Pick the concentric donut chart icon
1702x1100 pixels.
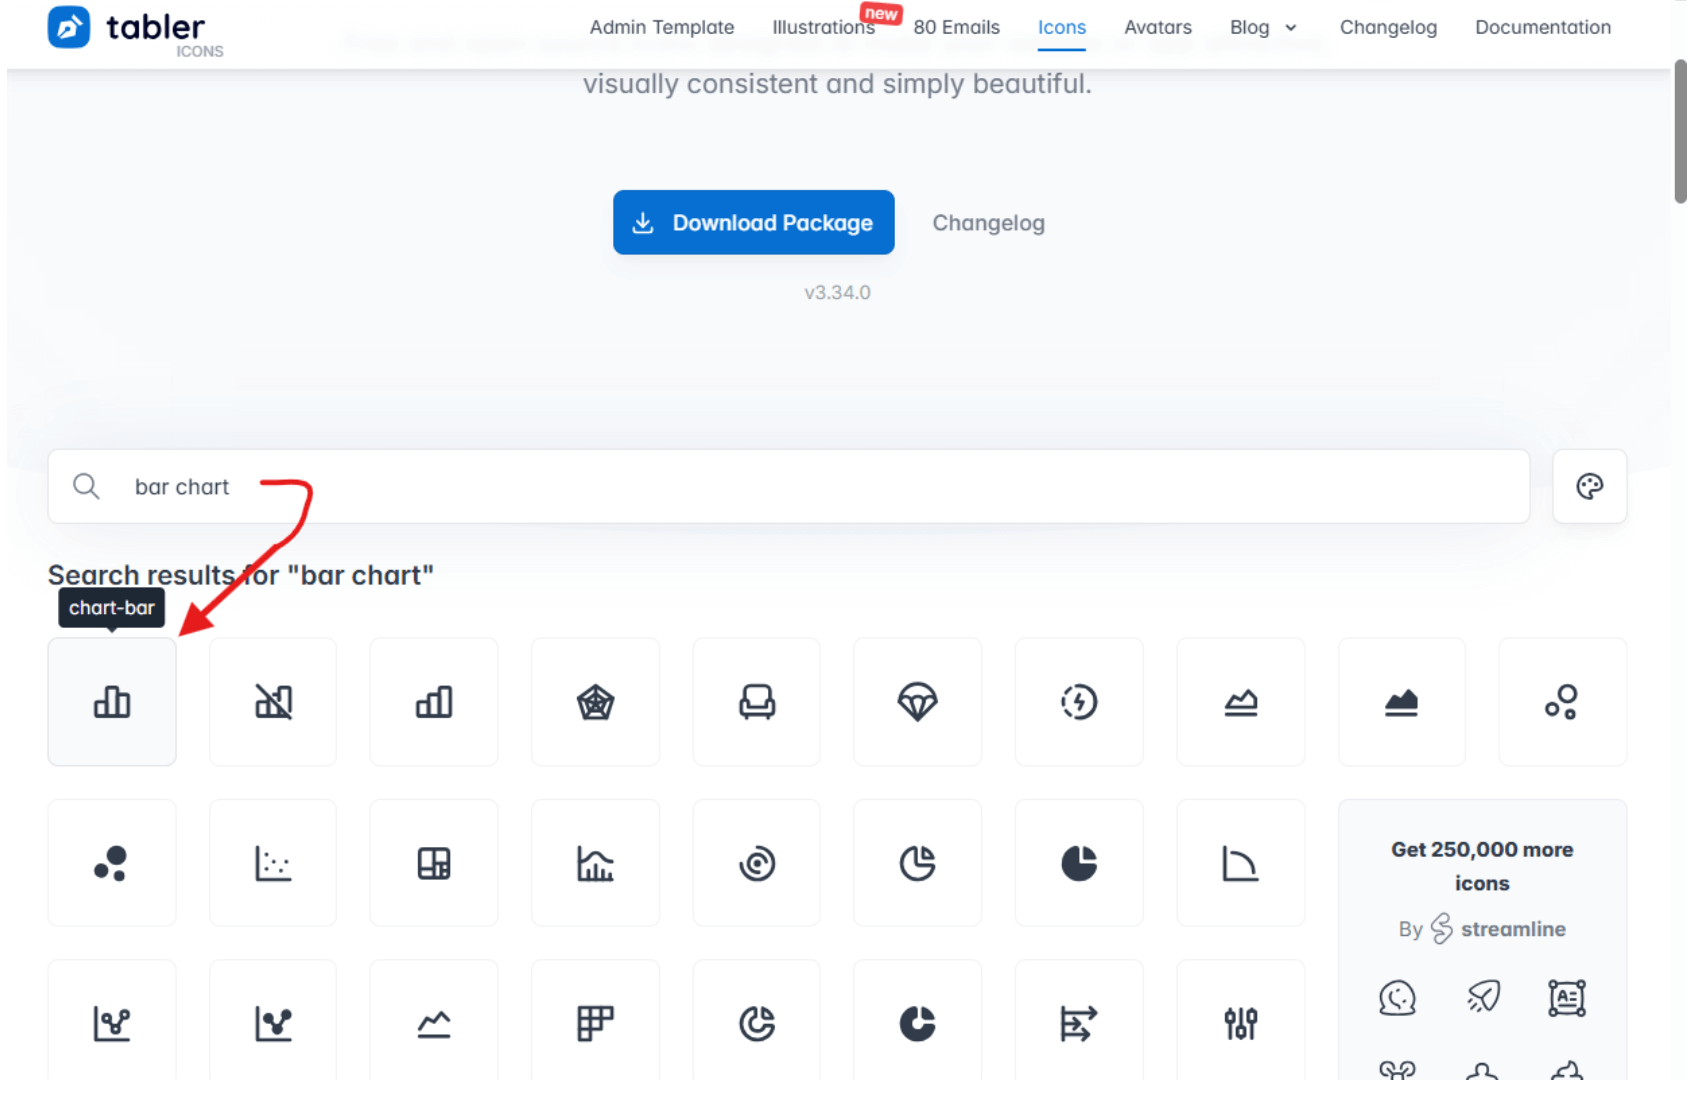coord(757,863)
